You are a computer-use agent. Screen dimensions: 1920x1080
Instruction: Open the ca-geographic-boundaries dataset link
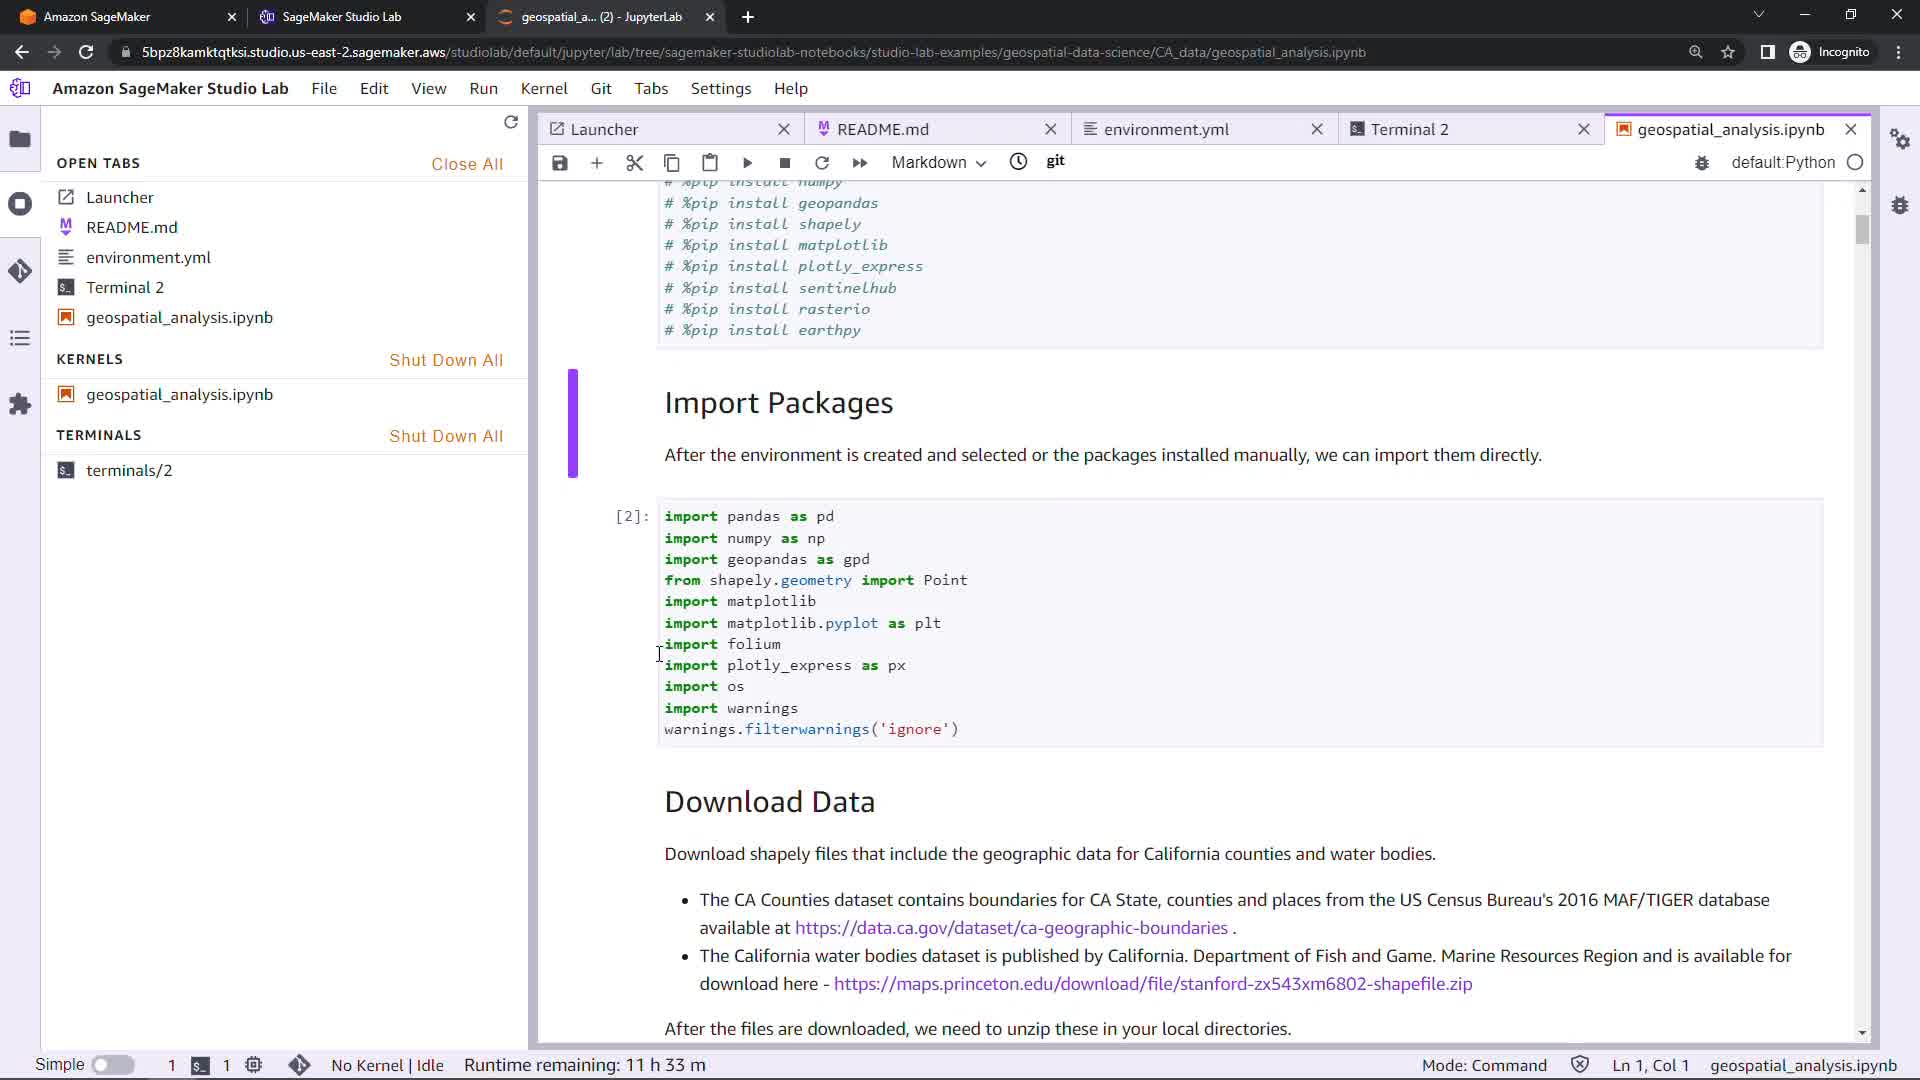tap(1011, 928)
